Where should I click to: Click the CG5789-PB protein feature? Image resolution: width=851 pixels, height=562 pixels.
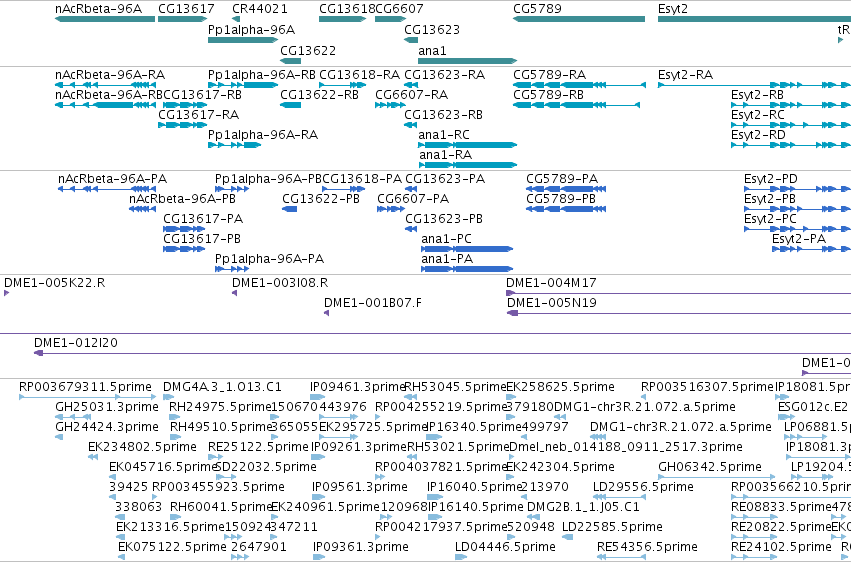pos(566,209)
